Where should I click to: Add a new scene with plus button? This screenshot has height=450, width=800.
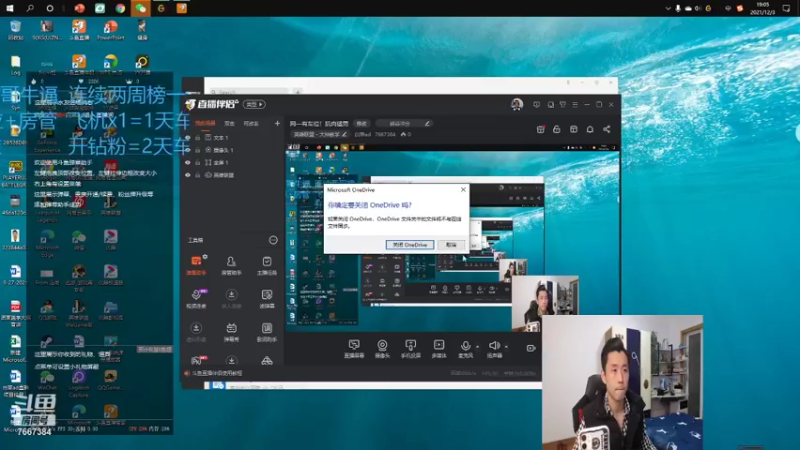(x=277, y=123)
